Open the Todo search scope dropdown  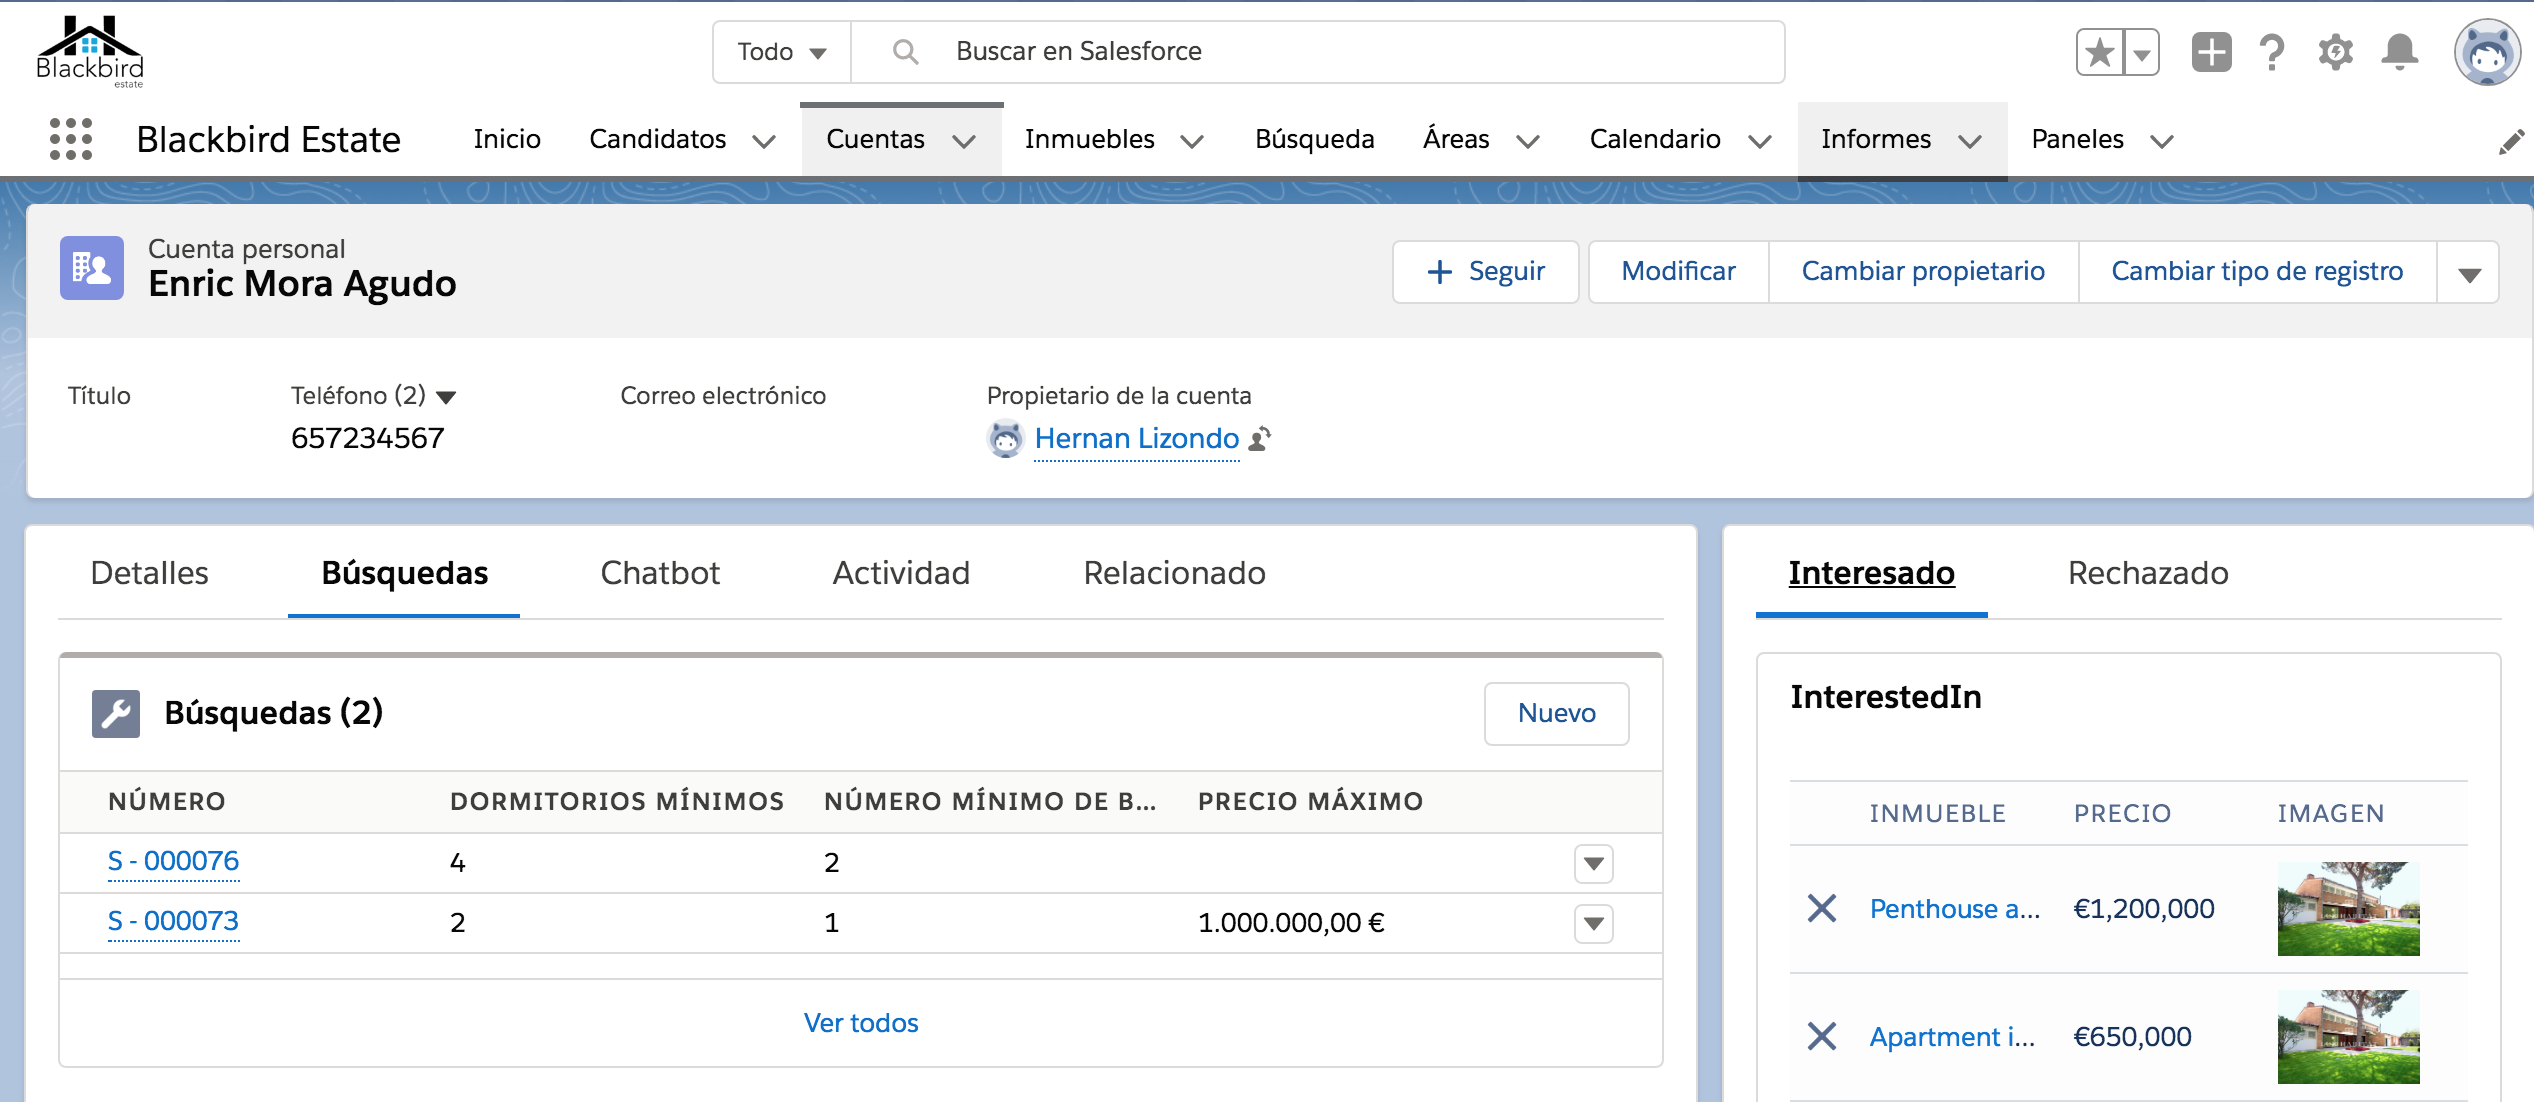782,52
